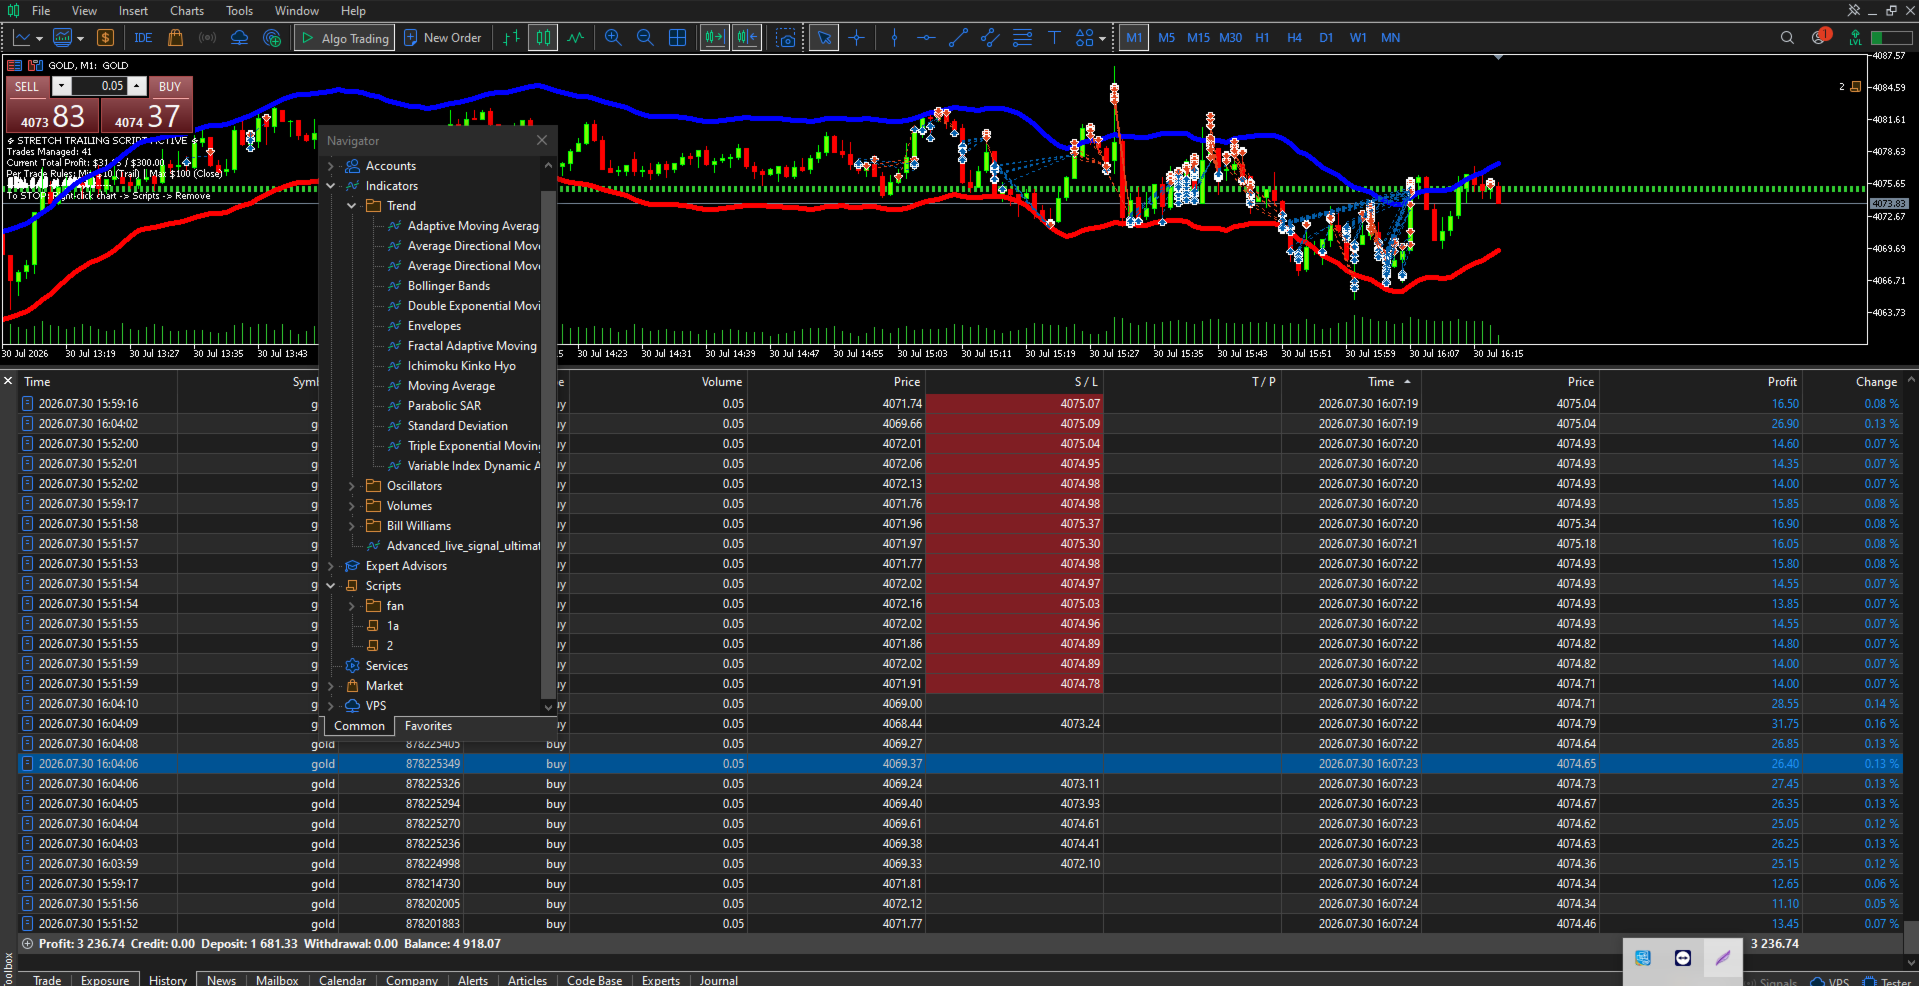Select the crosshair tool
Screen dimensions: 1919x986
[x=856, y=38]
